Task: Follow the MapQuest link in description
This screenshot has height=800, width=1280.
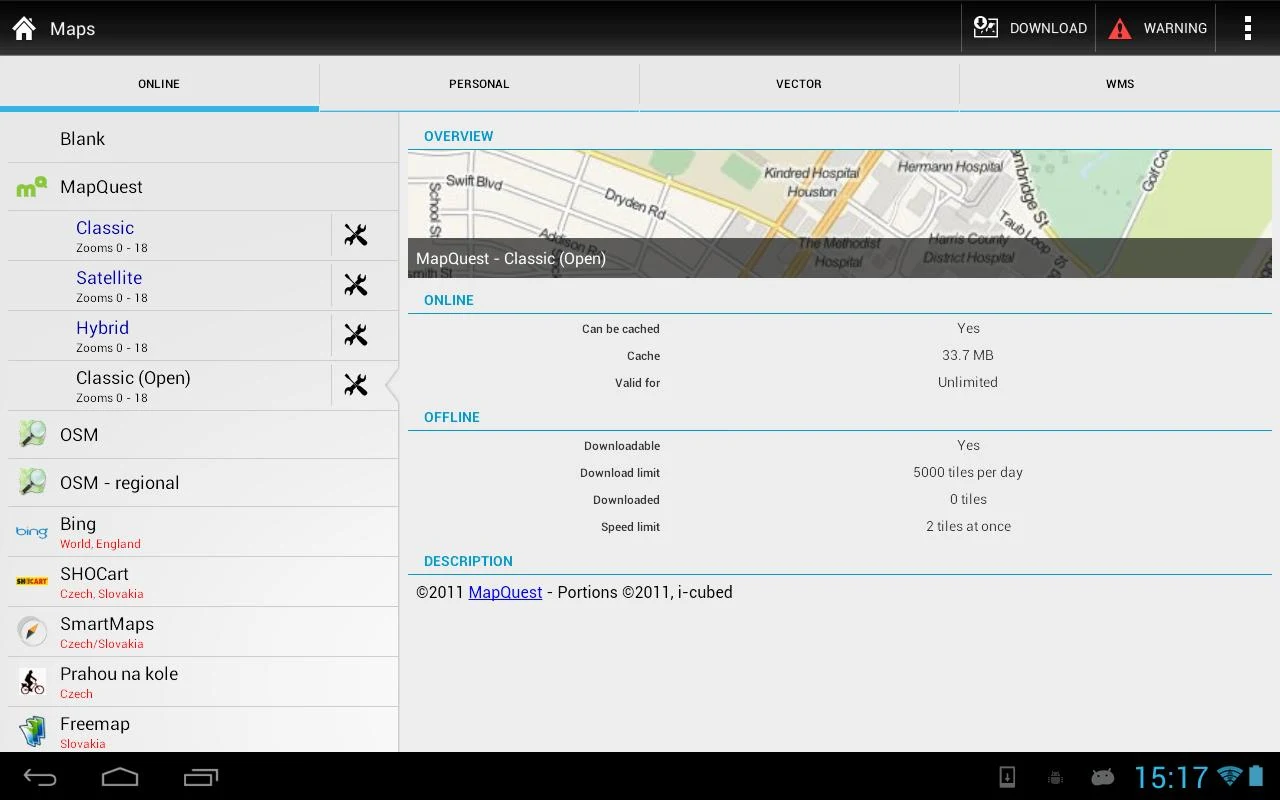Action: point(505,592)
